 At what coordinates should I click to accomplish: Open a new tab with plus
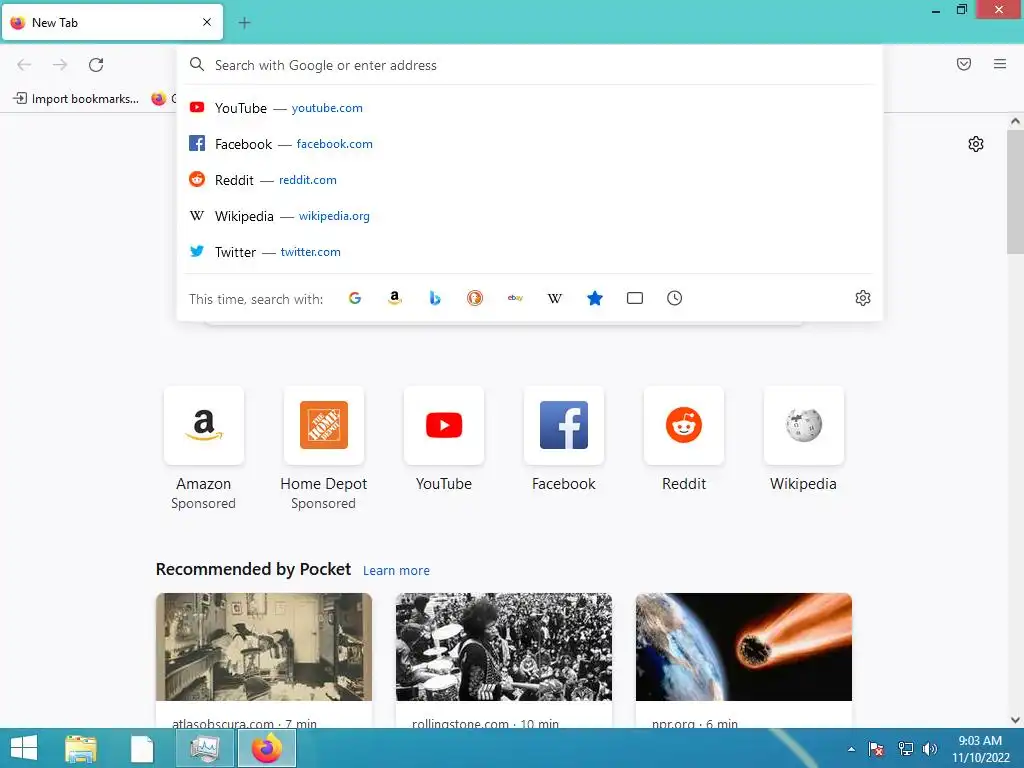coord(244,23)
